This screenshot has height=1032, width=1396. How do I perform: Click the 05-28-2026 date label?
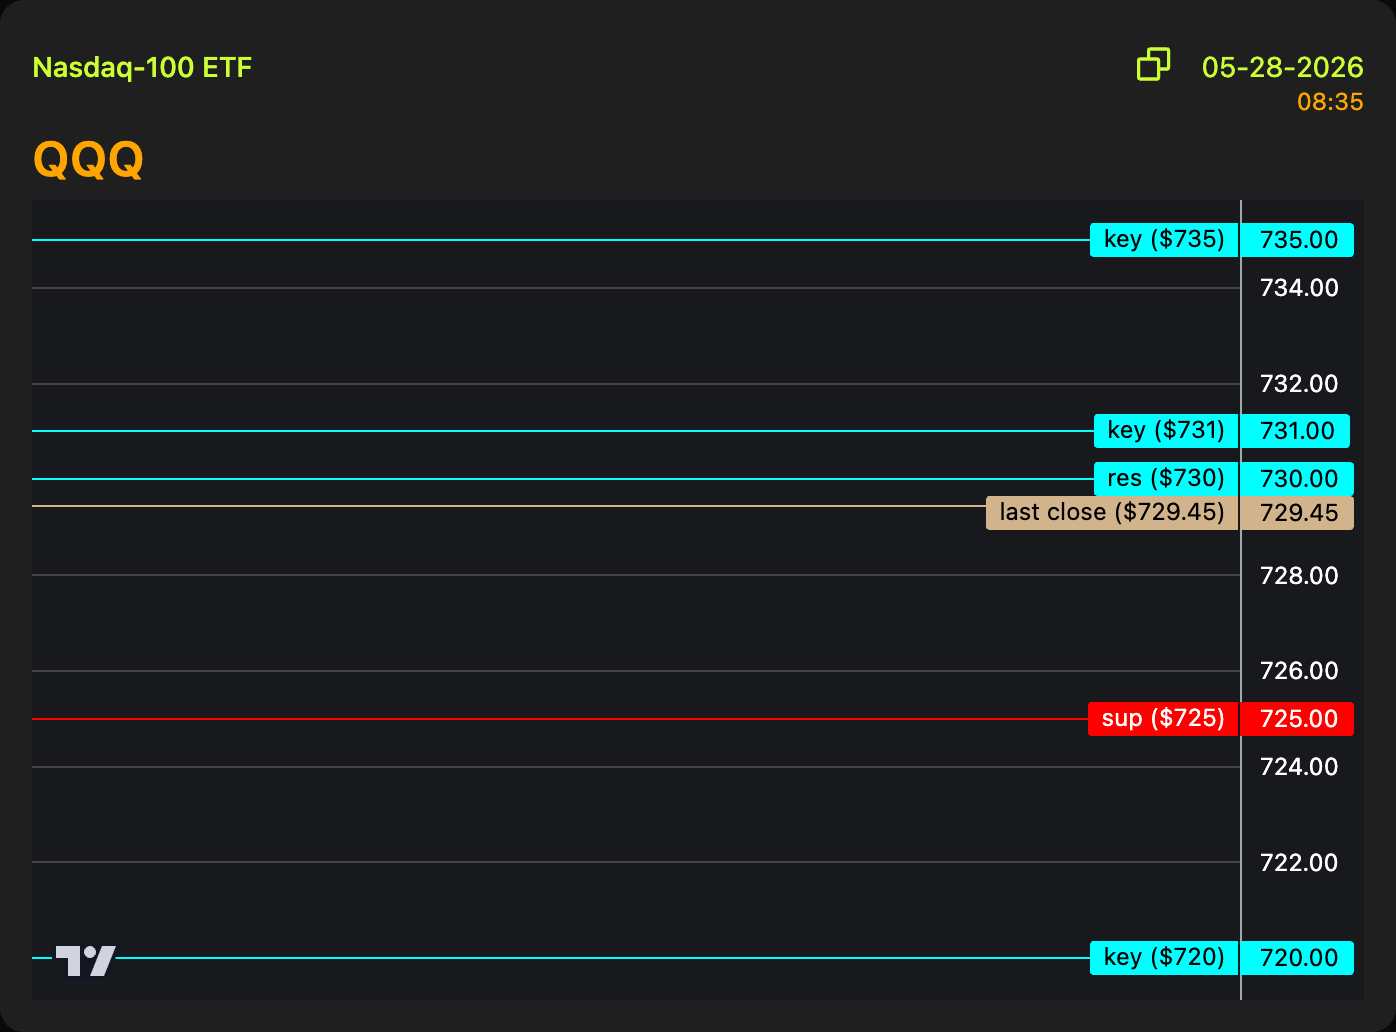(x=1282, y=67)
